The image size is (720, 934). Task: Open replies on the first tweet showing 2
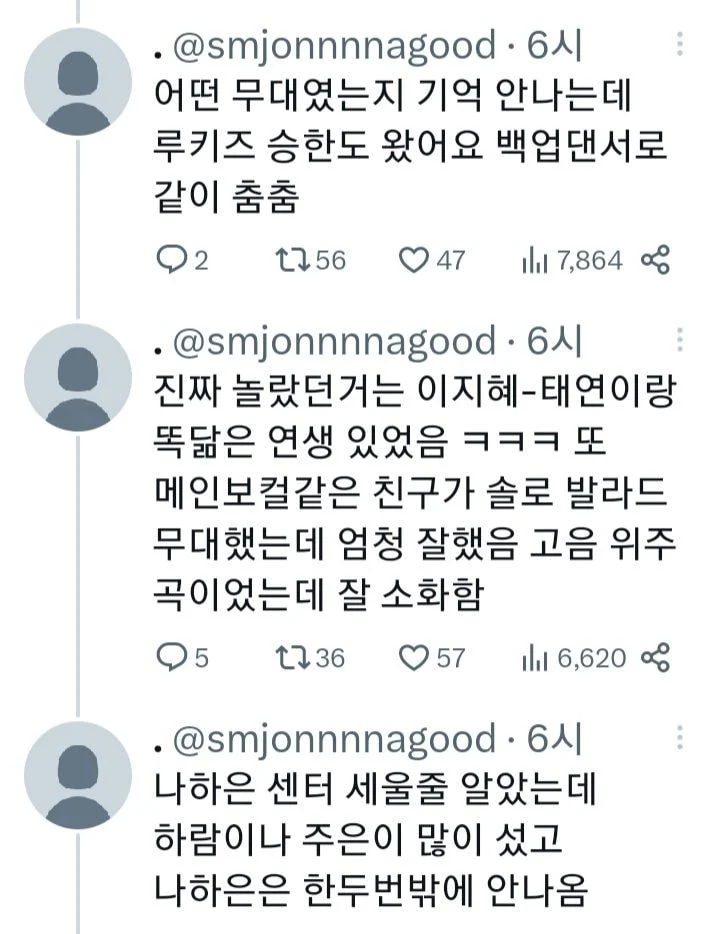pos(176,258)
